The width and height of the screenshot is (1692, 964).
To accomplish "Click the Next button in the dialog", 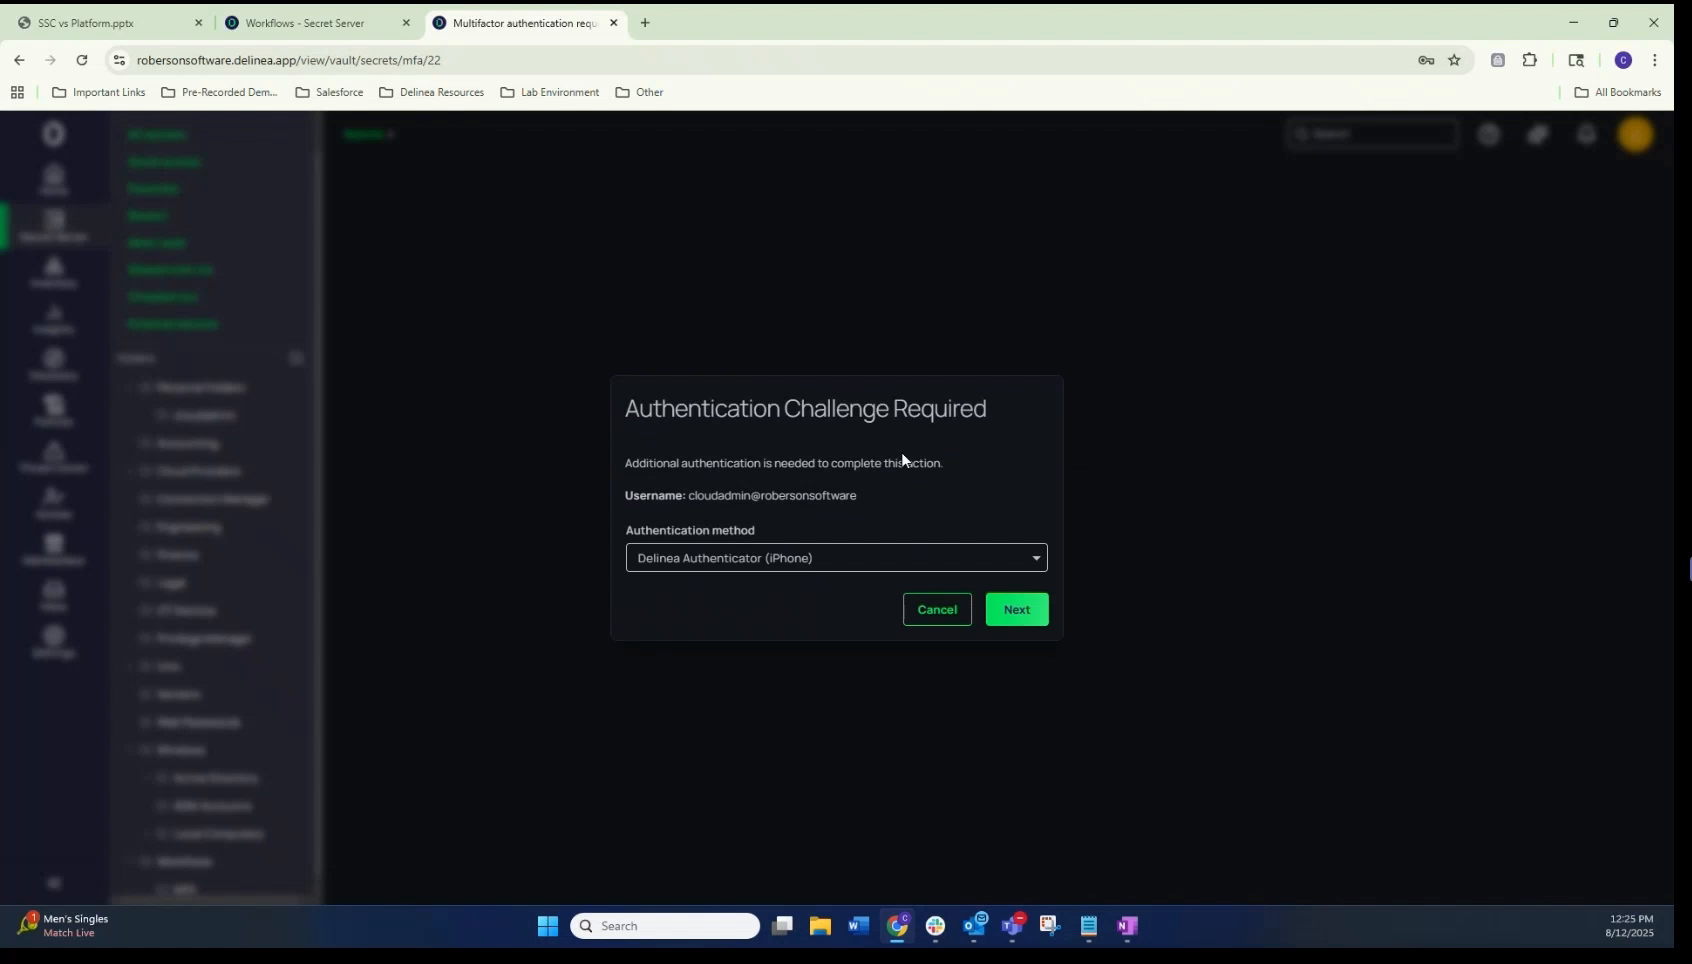I will 1016,609.
